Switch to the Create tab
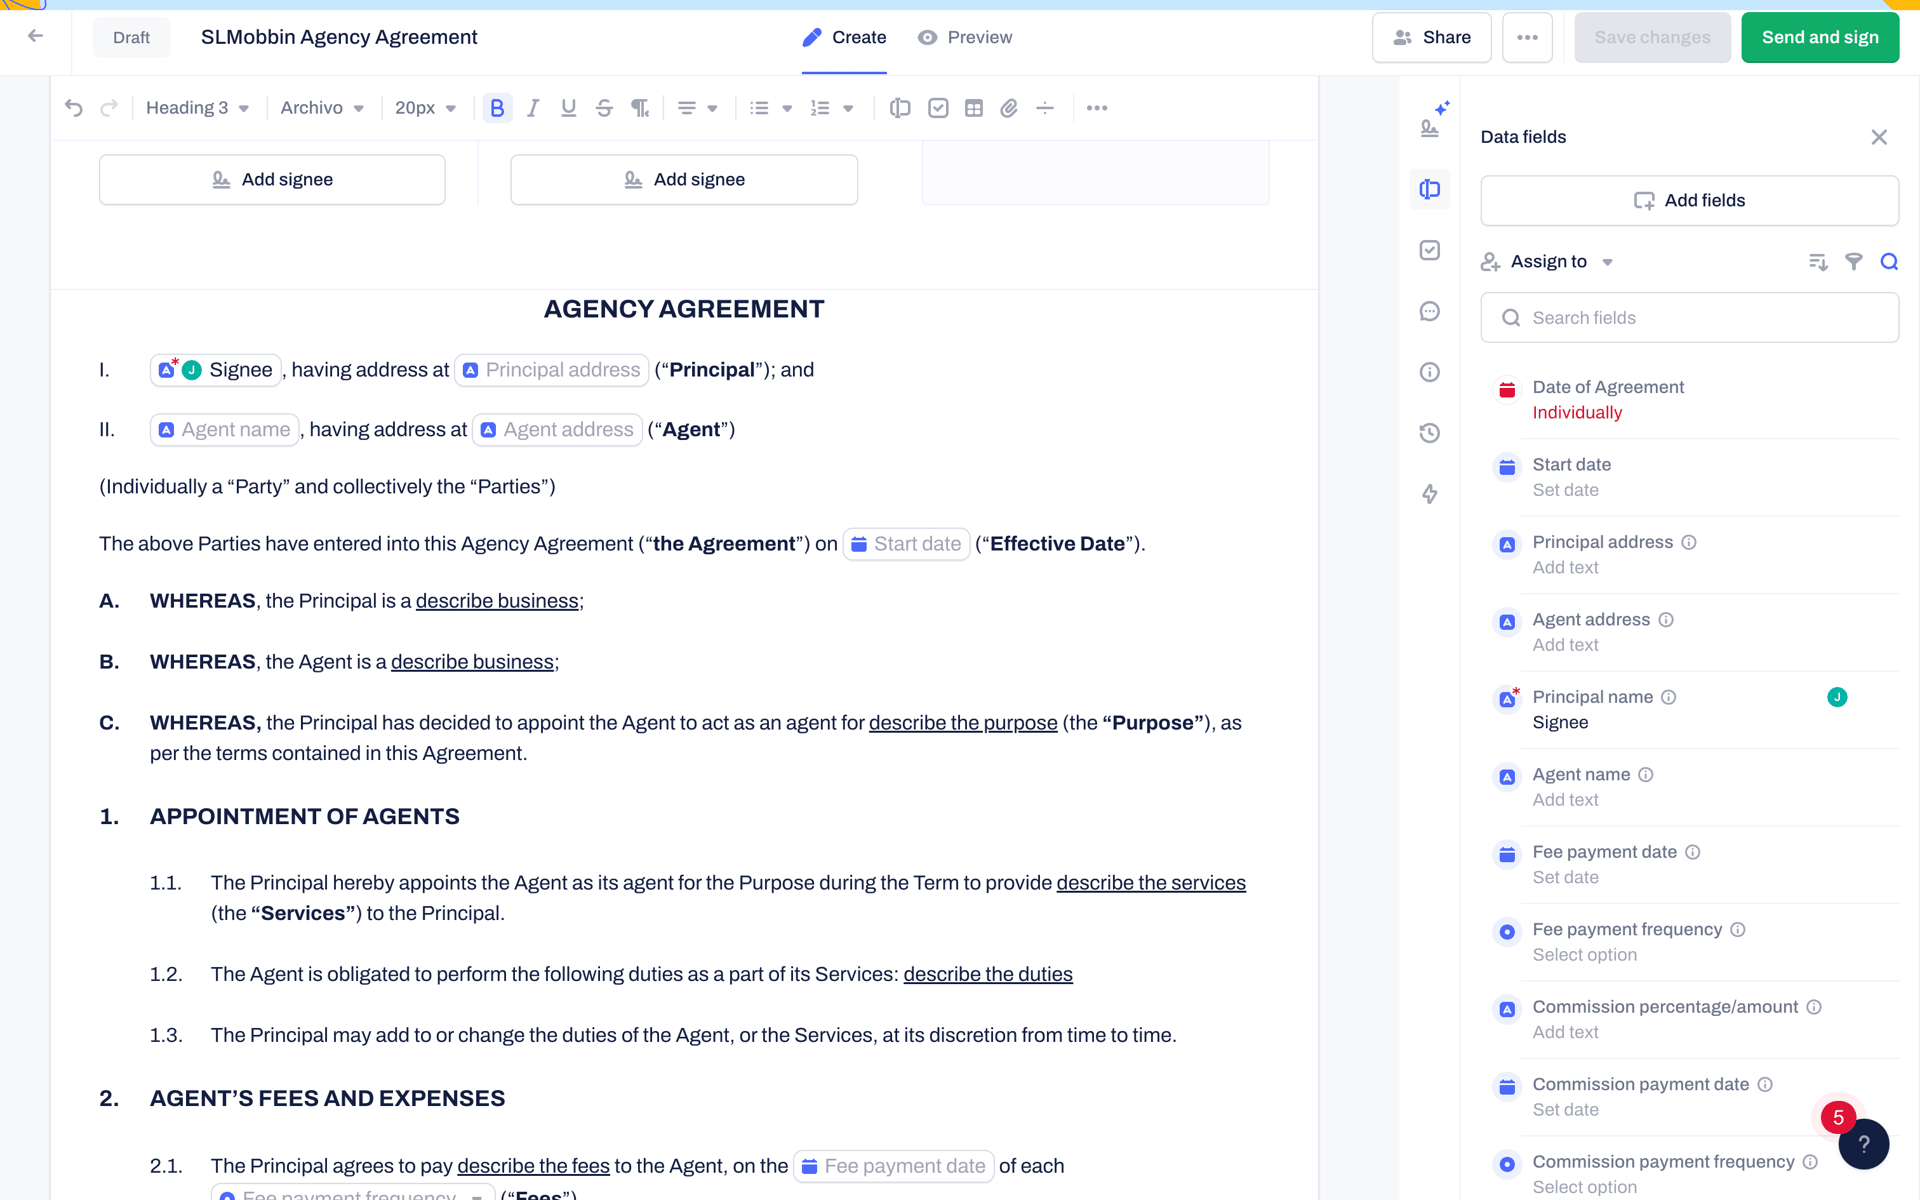This screenshot has width=1920, height=1200. [844, 37]
